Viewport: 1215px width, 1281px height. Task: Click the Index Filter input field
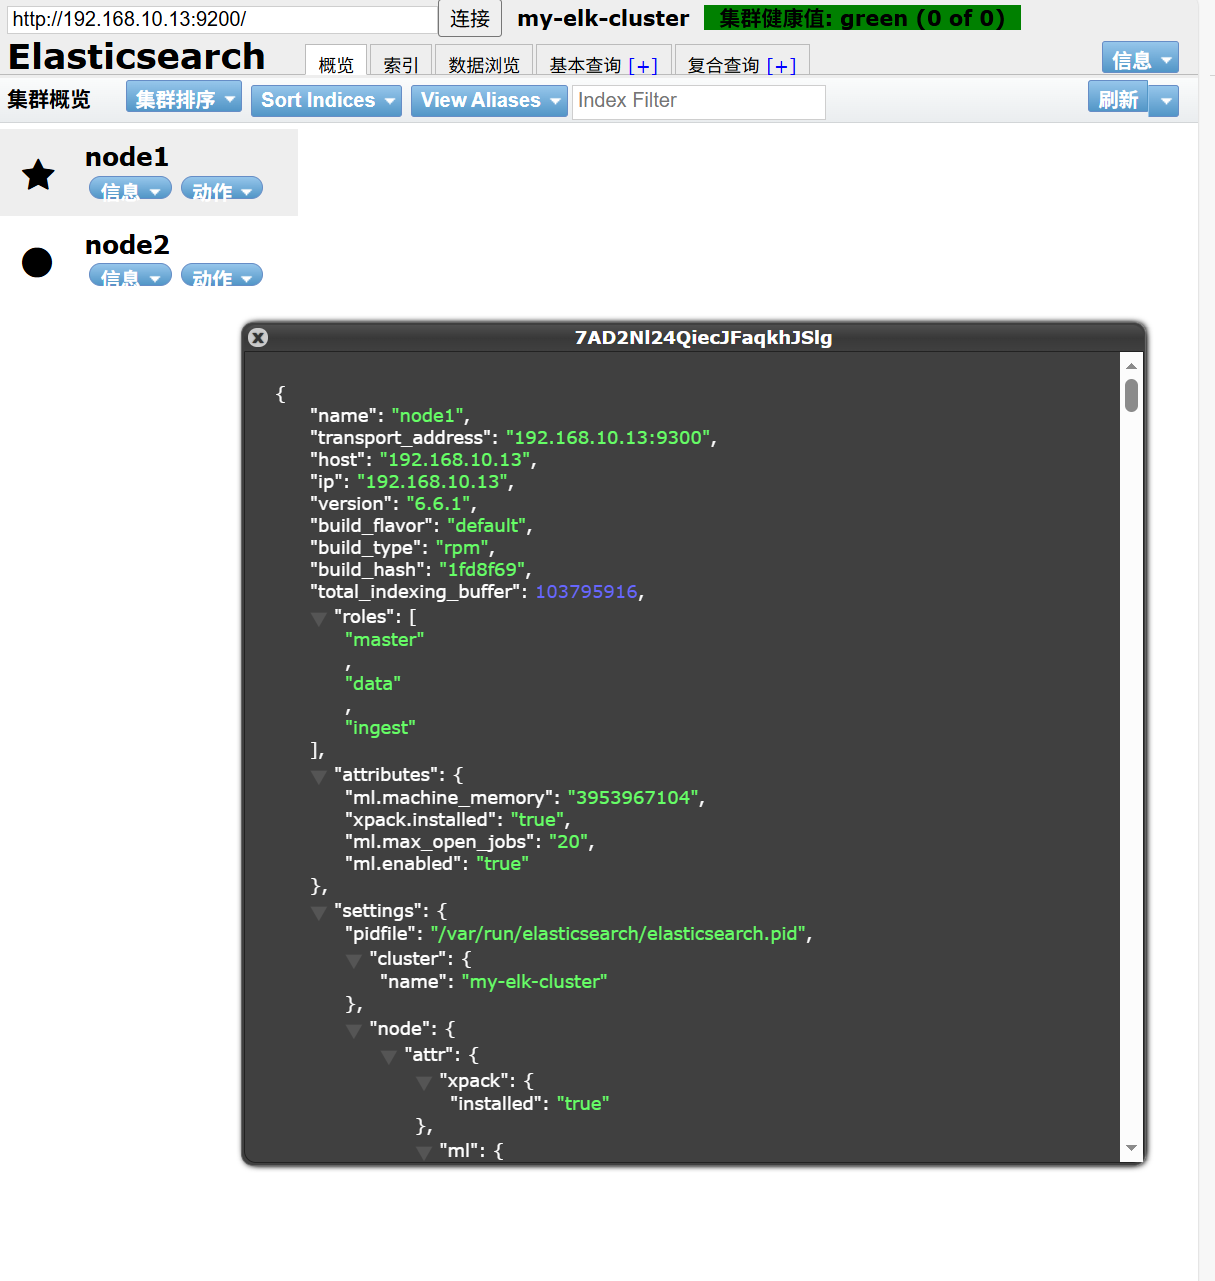[x=699, y=101]
